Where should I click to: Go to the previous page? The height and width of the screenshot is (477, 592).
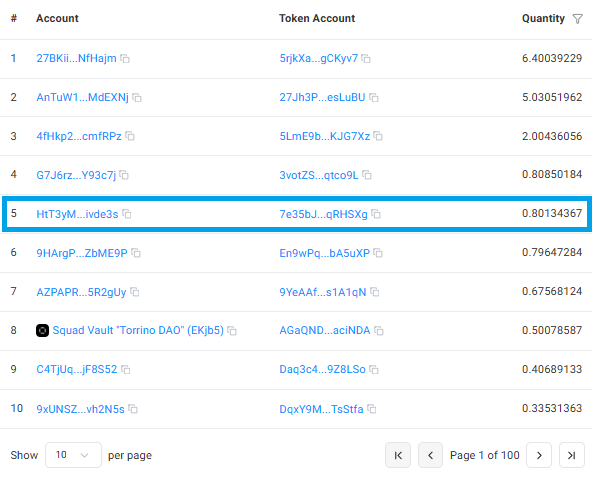(430, 455)
